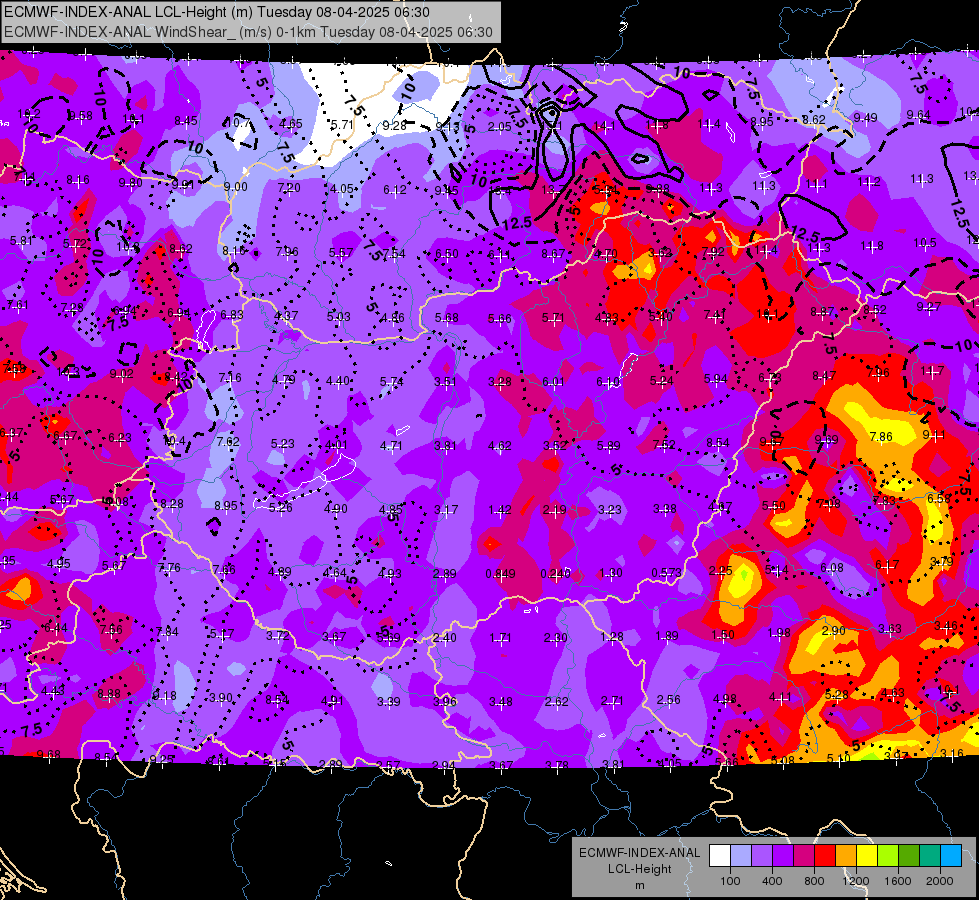Image resolution: width=979 pixels, height=900 pixels.
Task: Click the grid value "6.01"
Action: 553,382
